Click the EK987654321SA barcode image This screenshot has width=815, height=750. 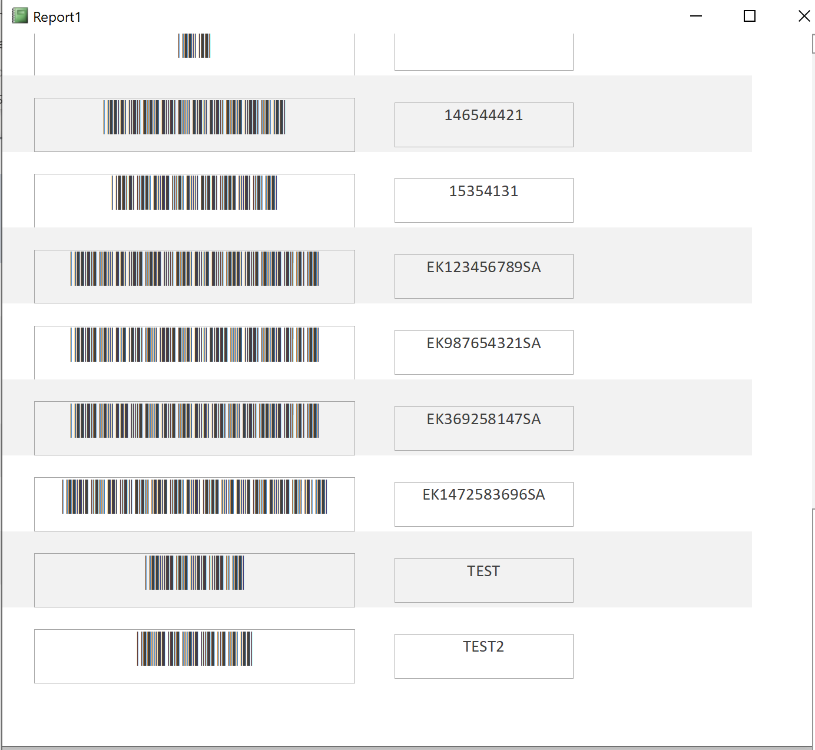click(x=194, y=345)
